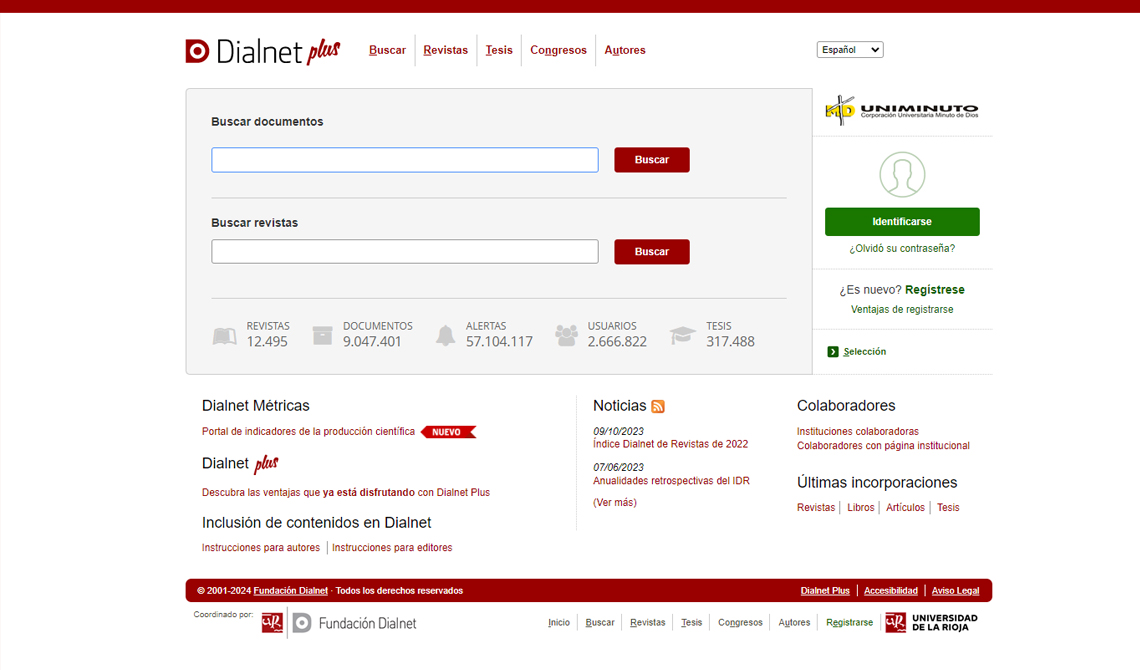Click the Usuarios people group icon
Viewport: 1140px width, 670px height.
(x=566, y=335)
